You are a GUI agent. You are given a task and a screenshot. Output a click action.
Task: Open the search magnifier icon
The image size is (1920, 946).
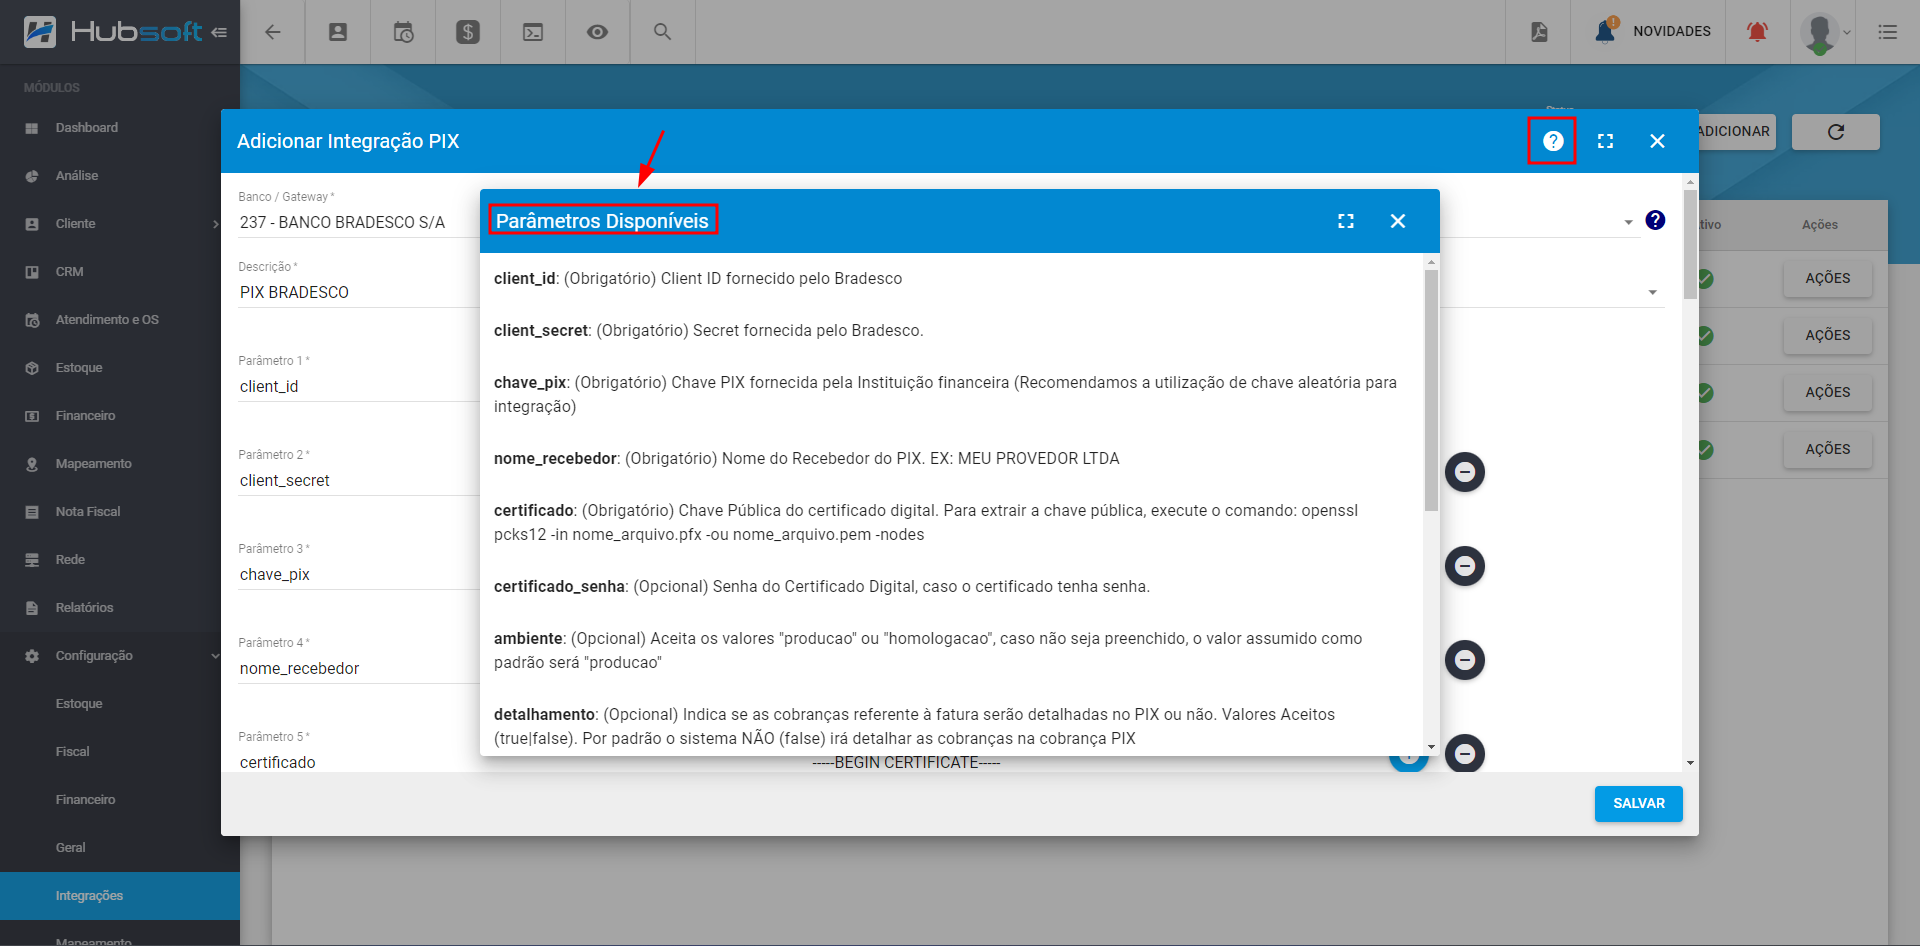click(662, 32)
